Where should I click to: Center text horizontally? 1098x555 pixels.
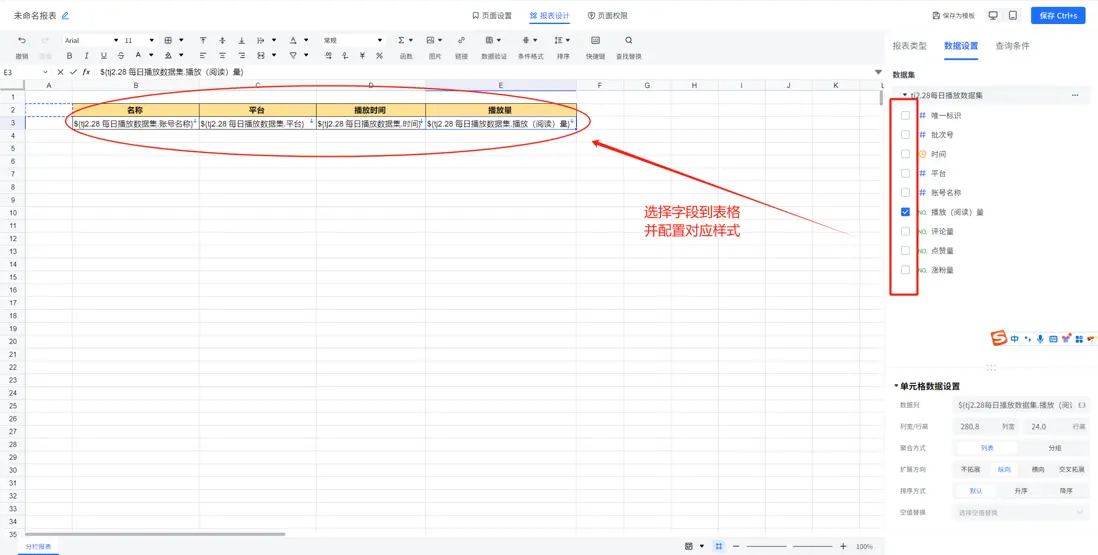click(x=223, y=55)
